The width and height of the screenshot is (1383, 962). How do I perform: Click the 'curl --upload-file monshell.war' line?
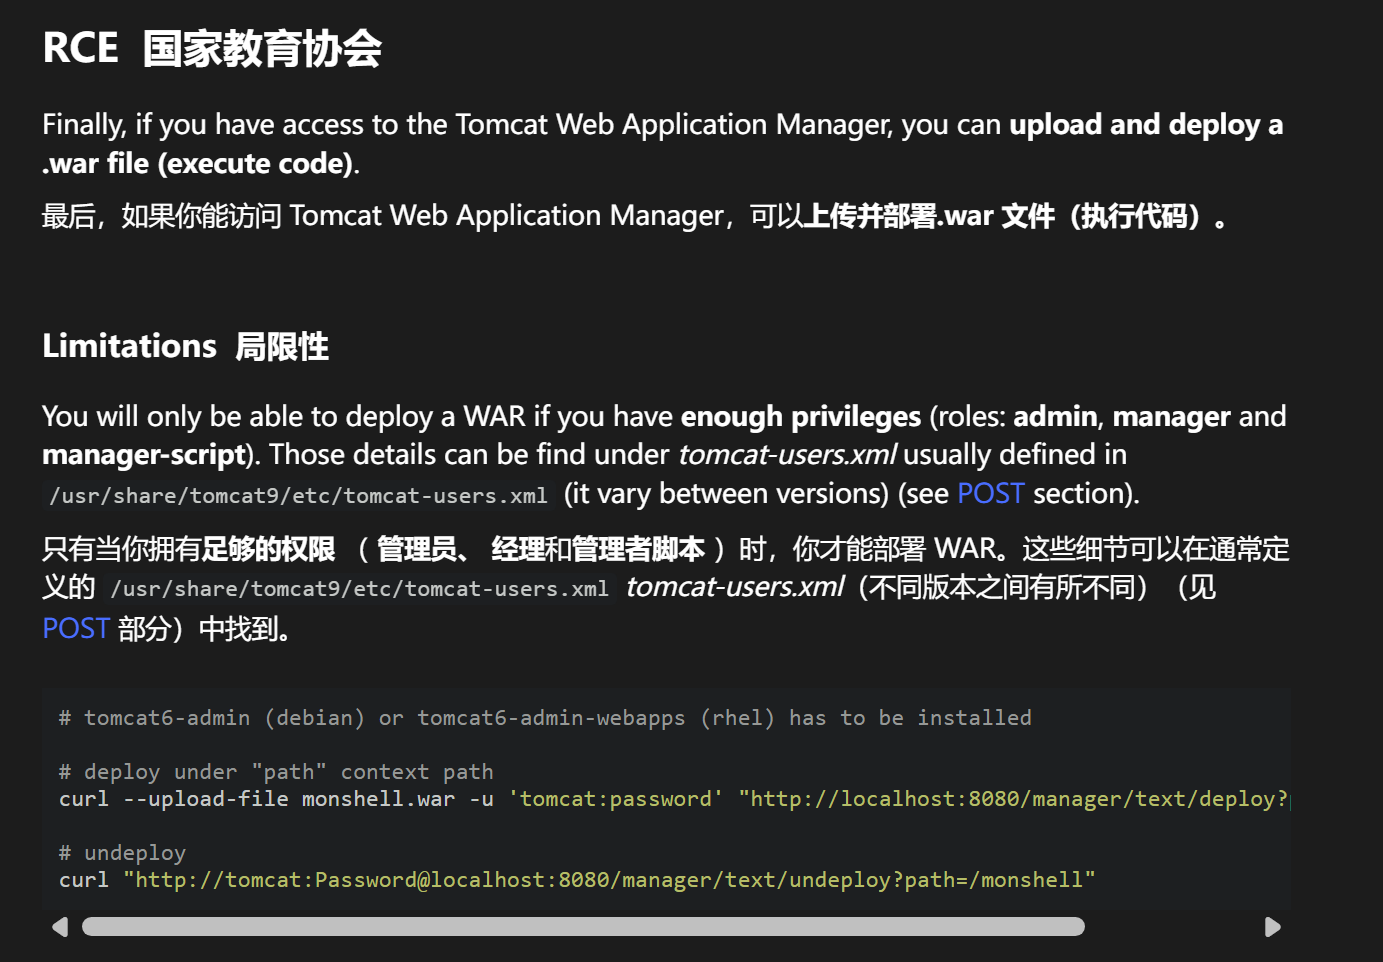(674, 799)
